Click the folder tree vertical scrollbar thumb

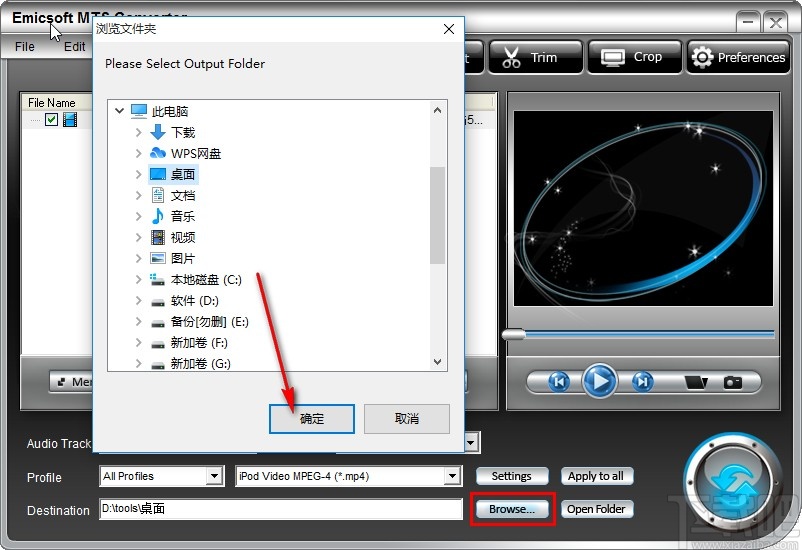(x=437, y=215)
